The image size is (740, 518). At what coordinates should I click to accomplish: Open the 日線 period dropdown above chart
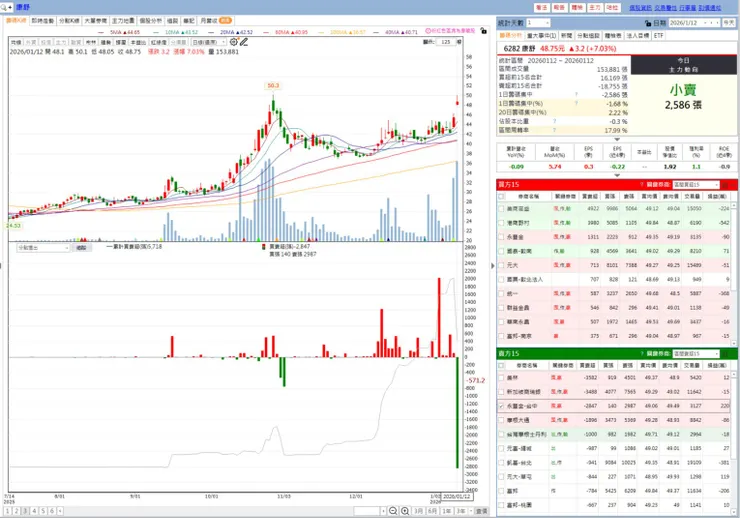209,42
